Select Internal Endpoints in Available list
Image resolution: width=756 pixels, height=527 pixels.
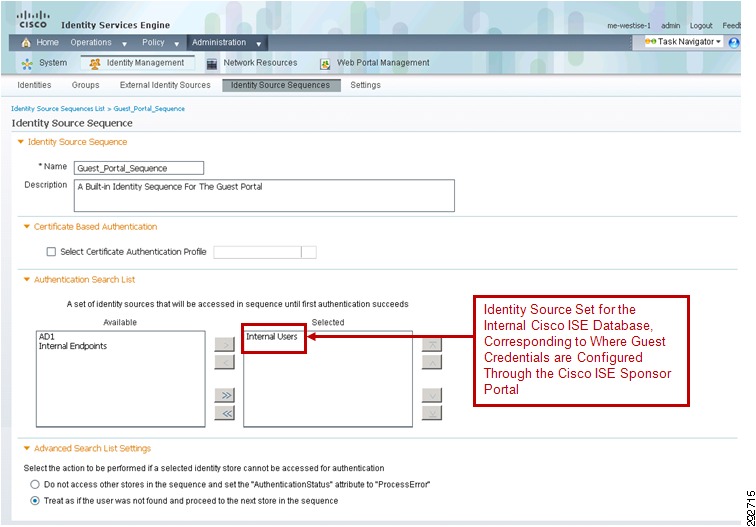(73, 346)
